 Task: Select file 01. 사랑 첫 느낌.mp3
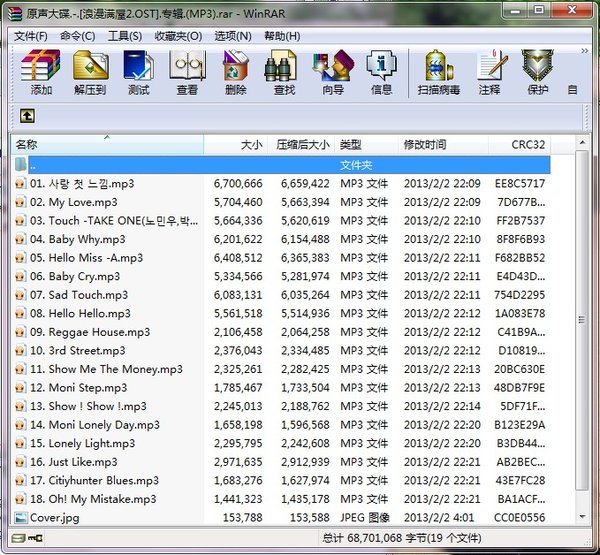click(281, 184)
